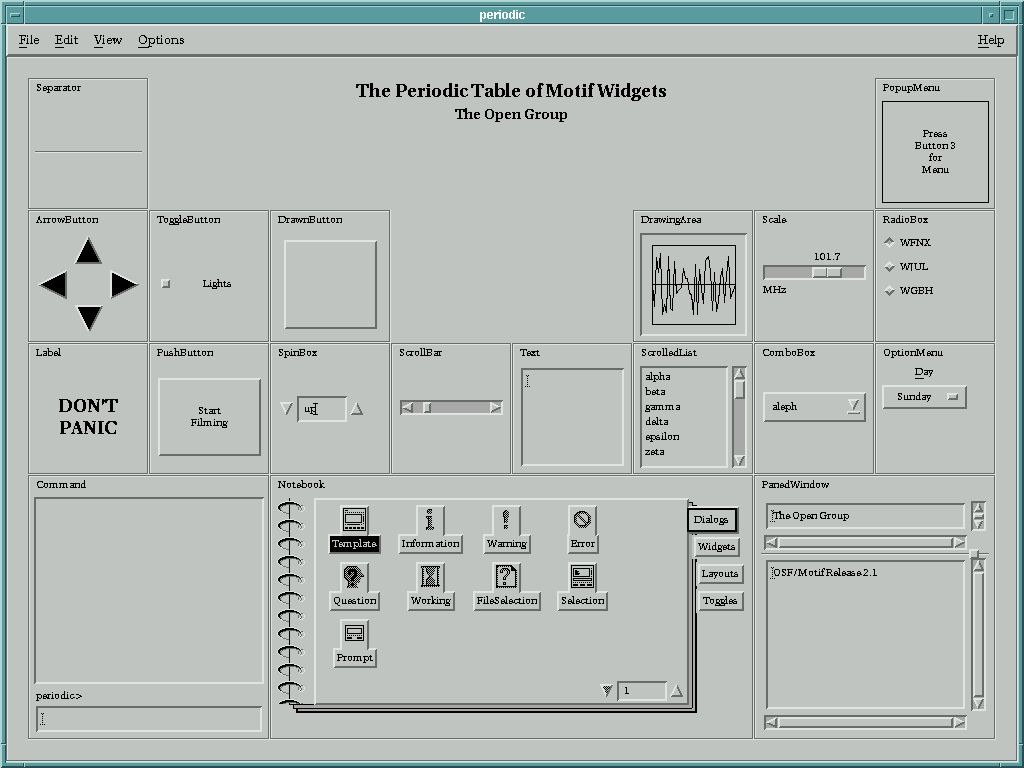The height and width of the screenshot is (768, 1024).
Task: Select gamma in the scrolled list
Action: pyautogui.click(x=663, y=407)
